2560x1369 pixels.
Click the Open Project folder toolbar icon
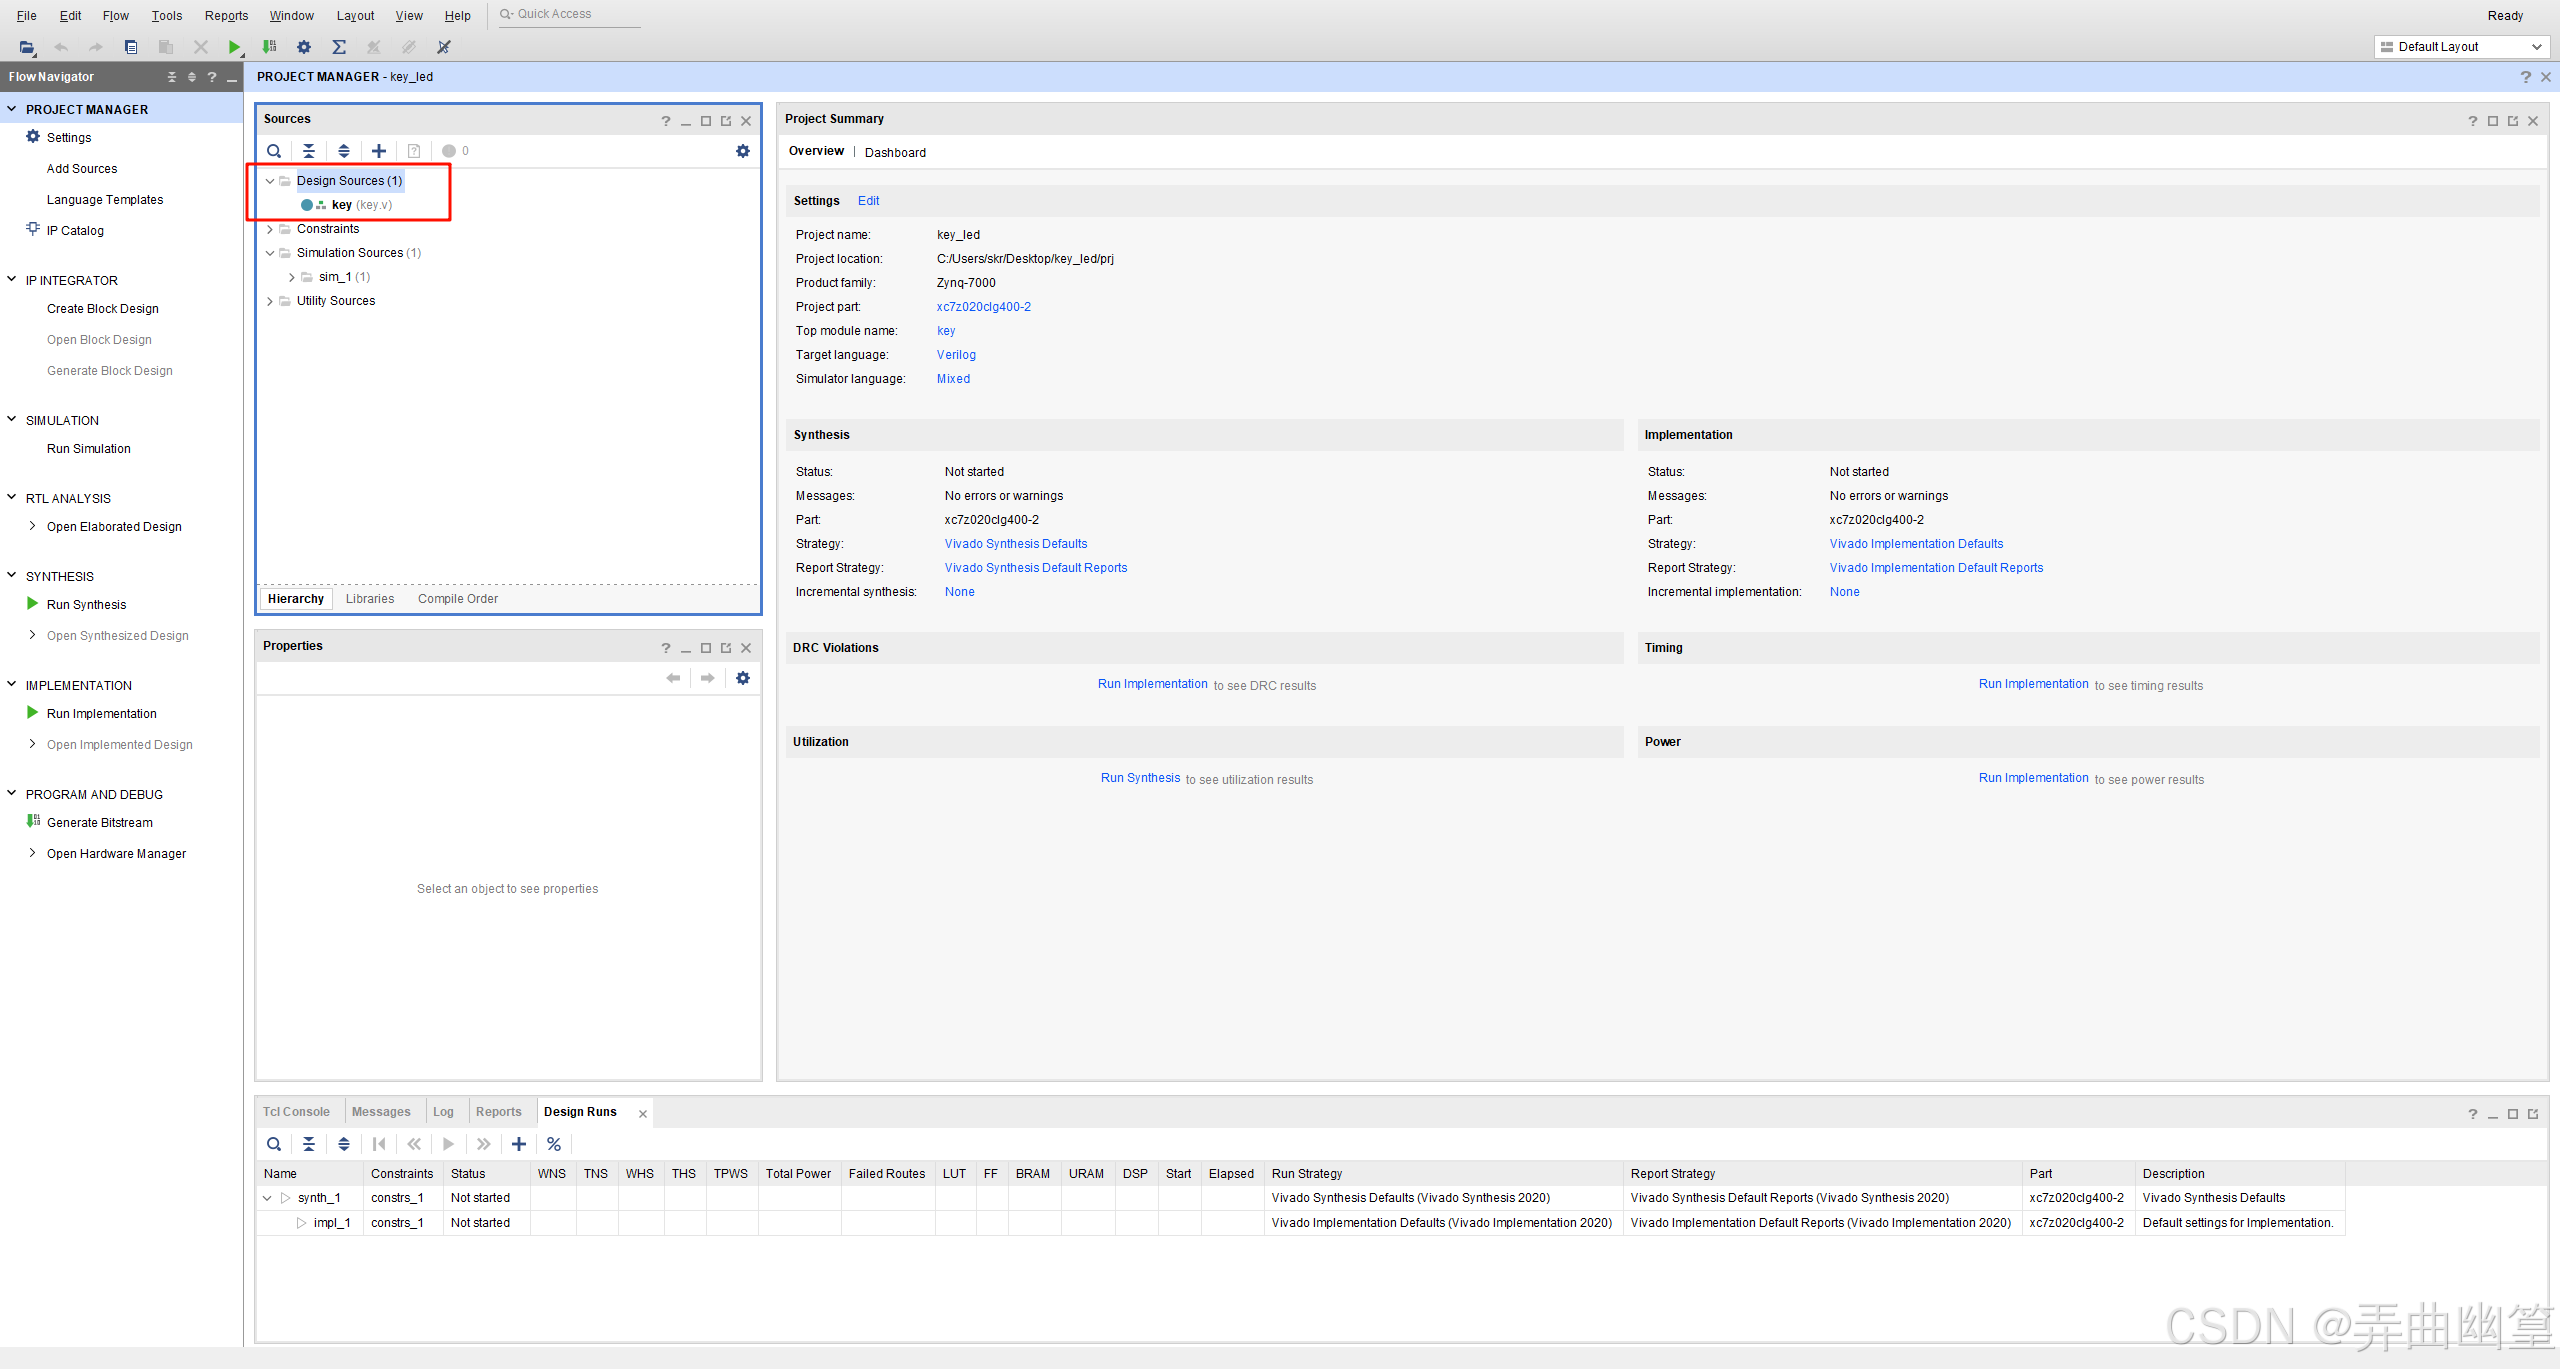(27, 47)
